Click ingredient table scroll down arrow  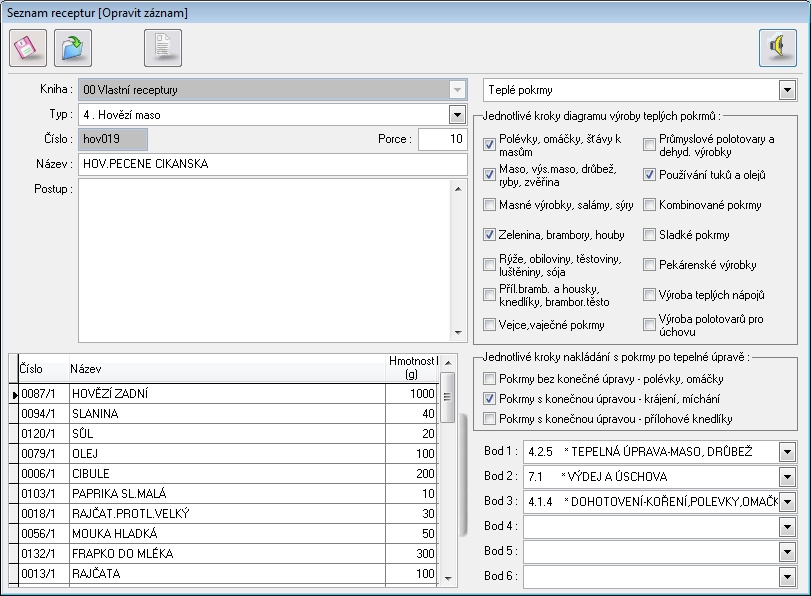tap(448, 578)
